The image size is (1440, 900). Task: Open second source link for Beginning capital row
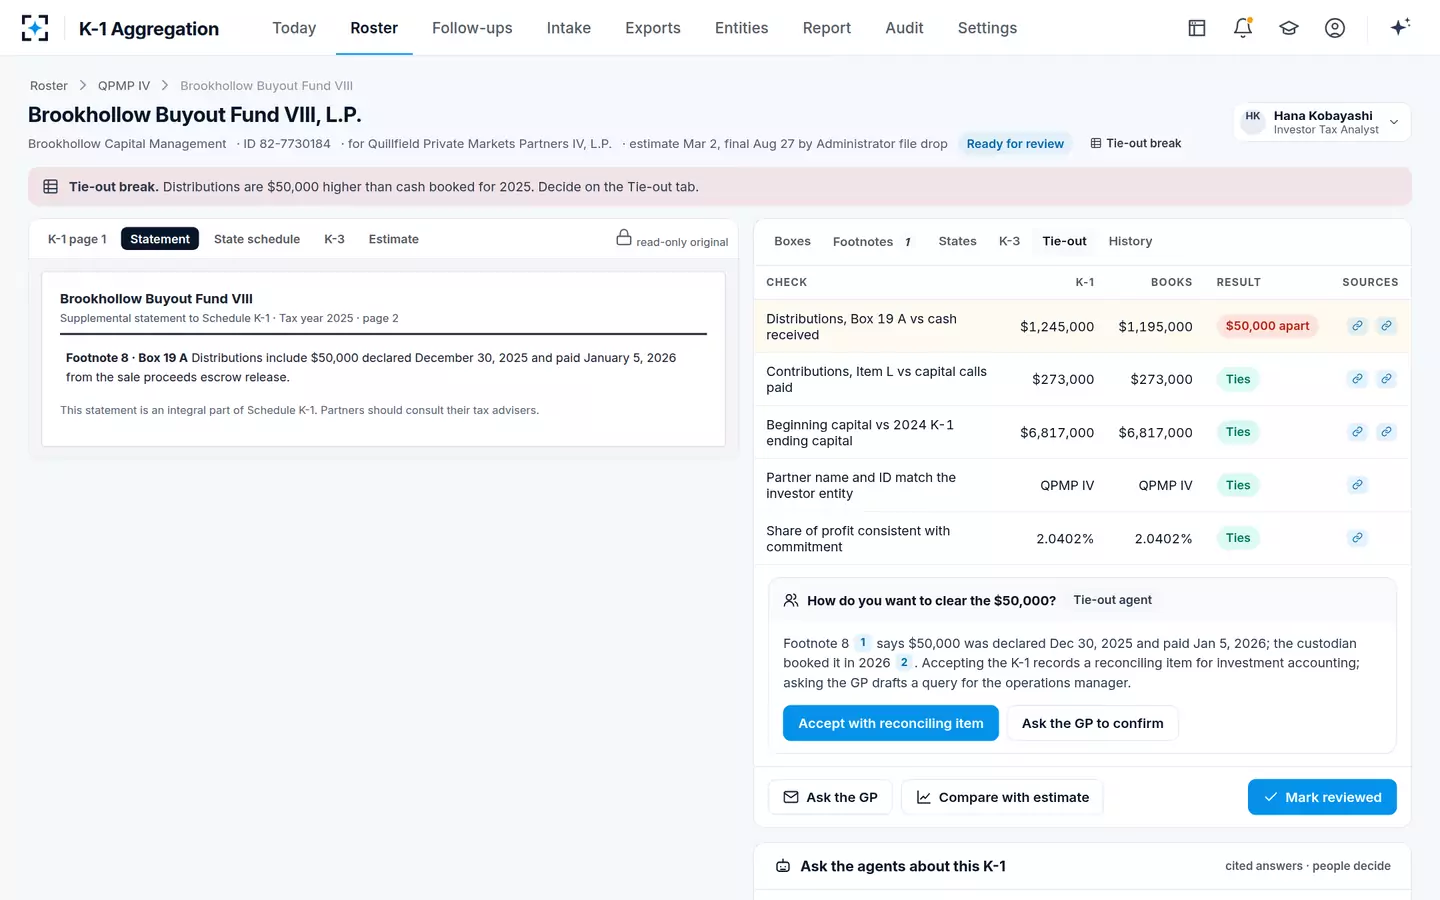1386,432
